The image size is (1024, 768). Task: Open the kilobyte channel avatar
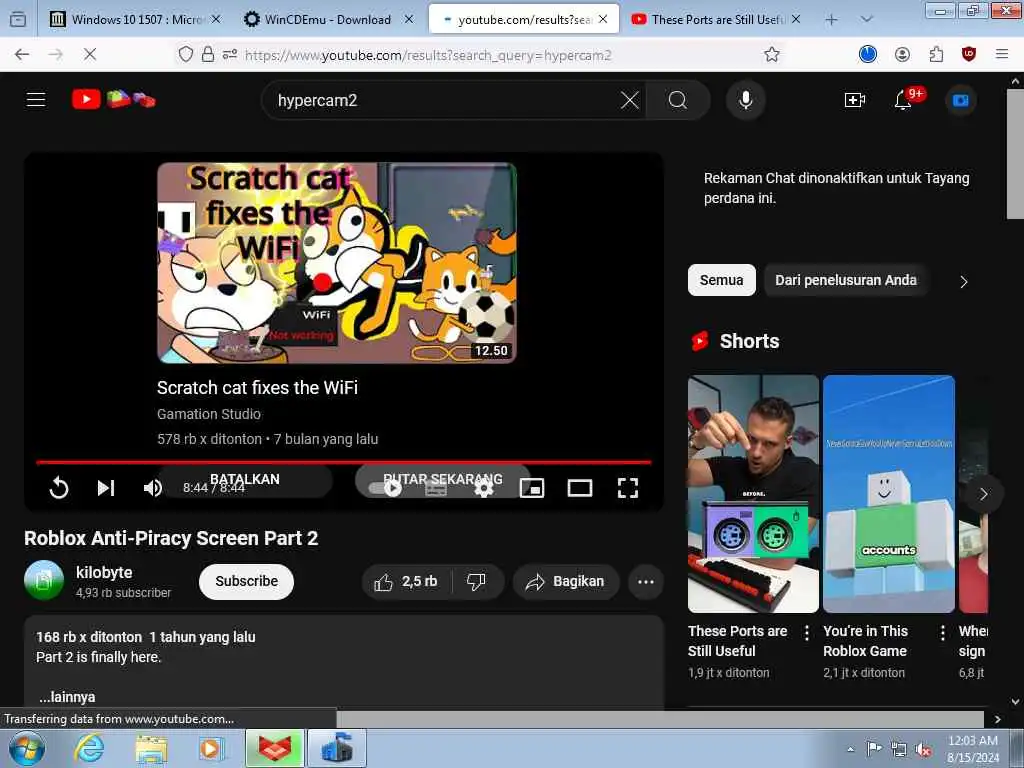(x=44, y=580)
